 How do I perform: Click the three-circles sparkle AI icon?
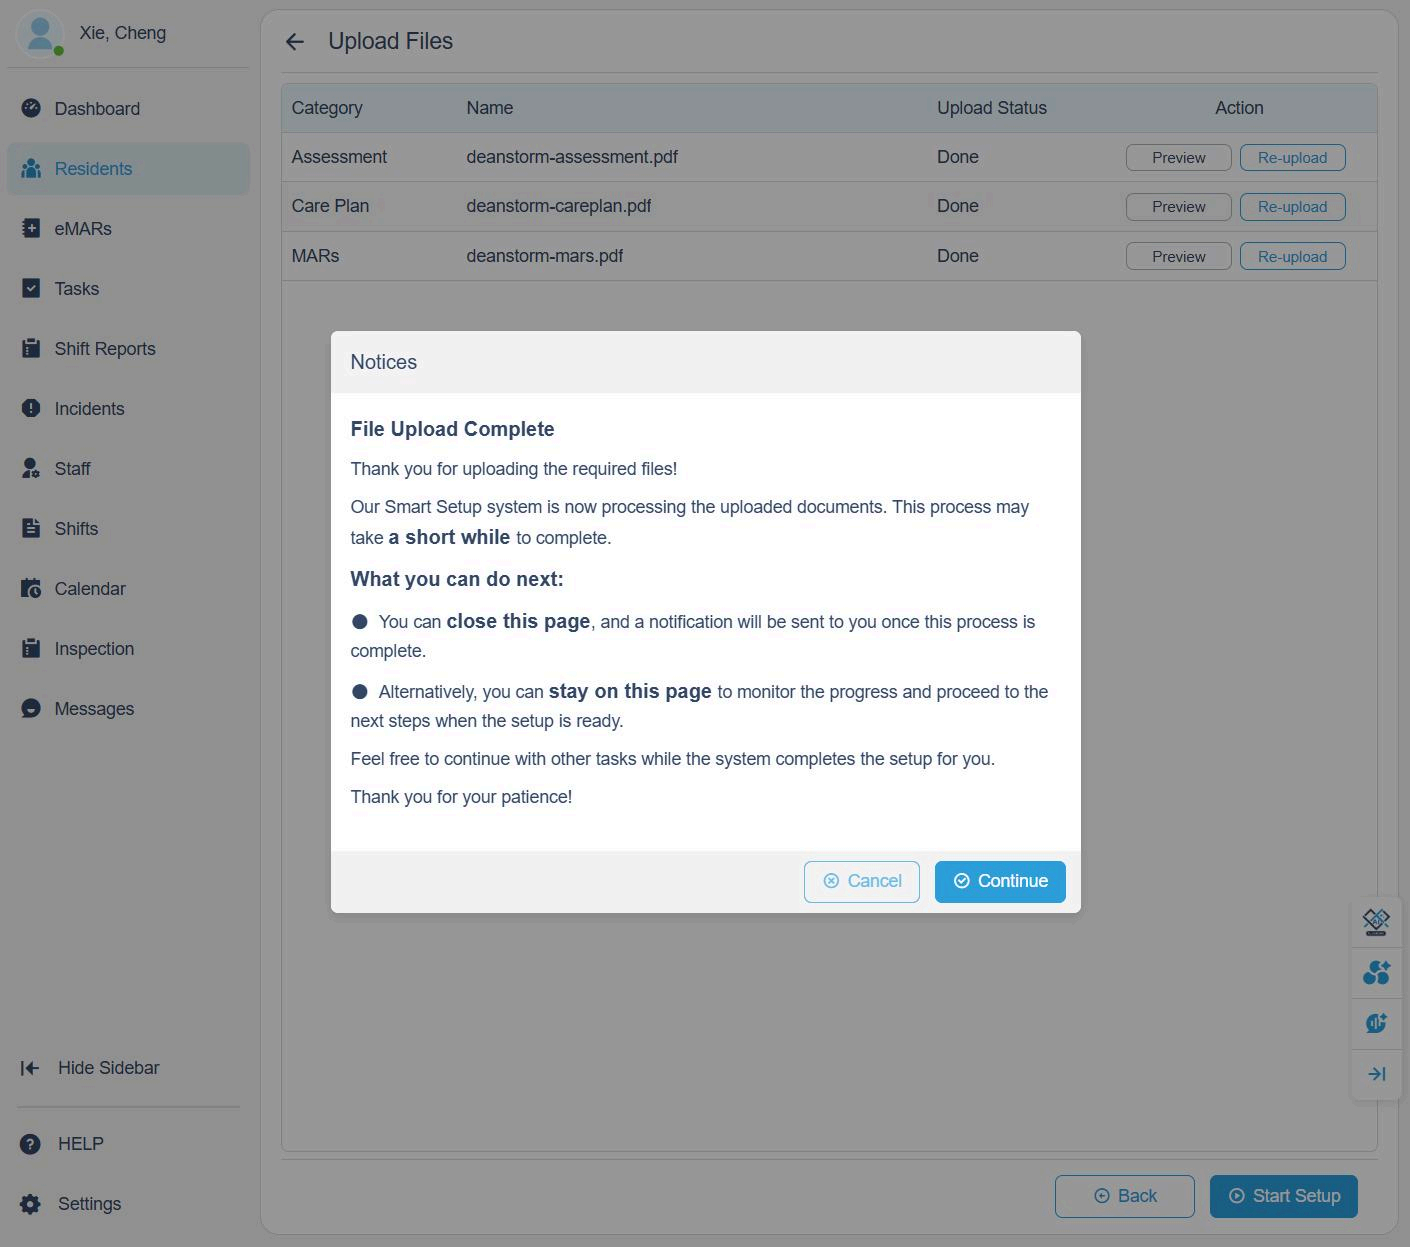pyautogui.click(x=1376, y=972)
